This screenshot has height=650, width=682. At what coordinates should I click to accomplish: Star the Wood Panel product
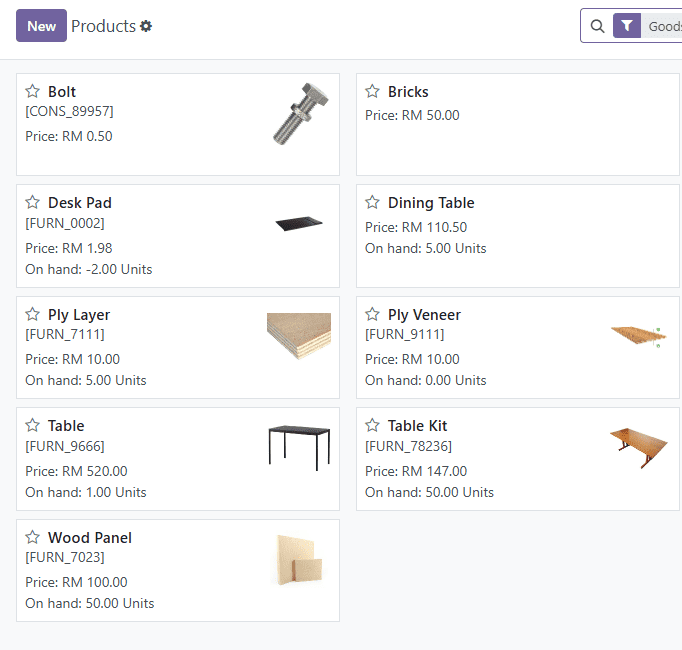33,538
